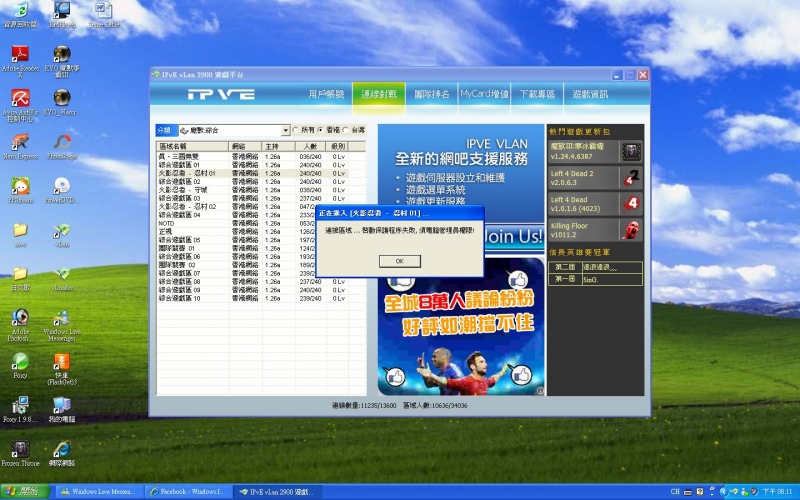Open vLan desktop shortcut icon
800x500 pixels.
coord(62,234)
